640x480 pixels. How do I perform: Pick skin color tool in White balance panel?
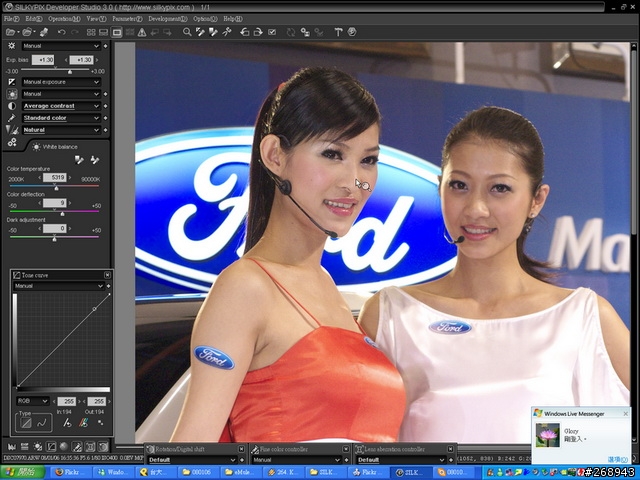point(95,160)
